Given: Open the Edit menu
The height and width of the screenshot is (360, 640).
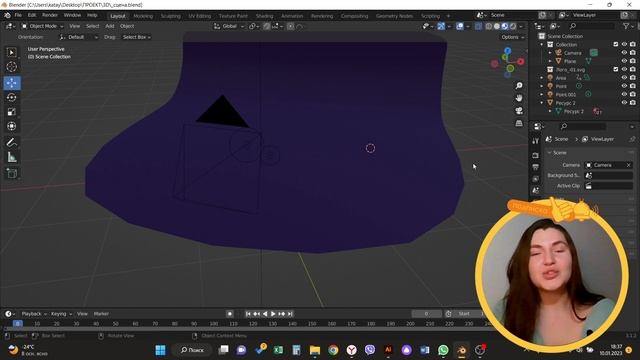Looking at the screenshot, I should point(32,15).
